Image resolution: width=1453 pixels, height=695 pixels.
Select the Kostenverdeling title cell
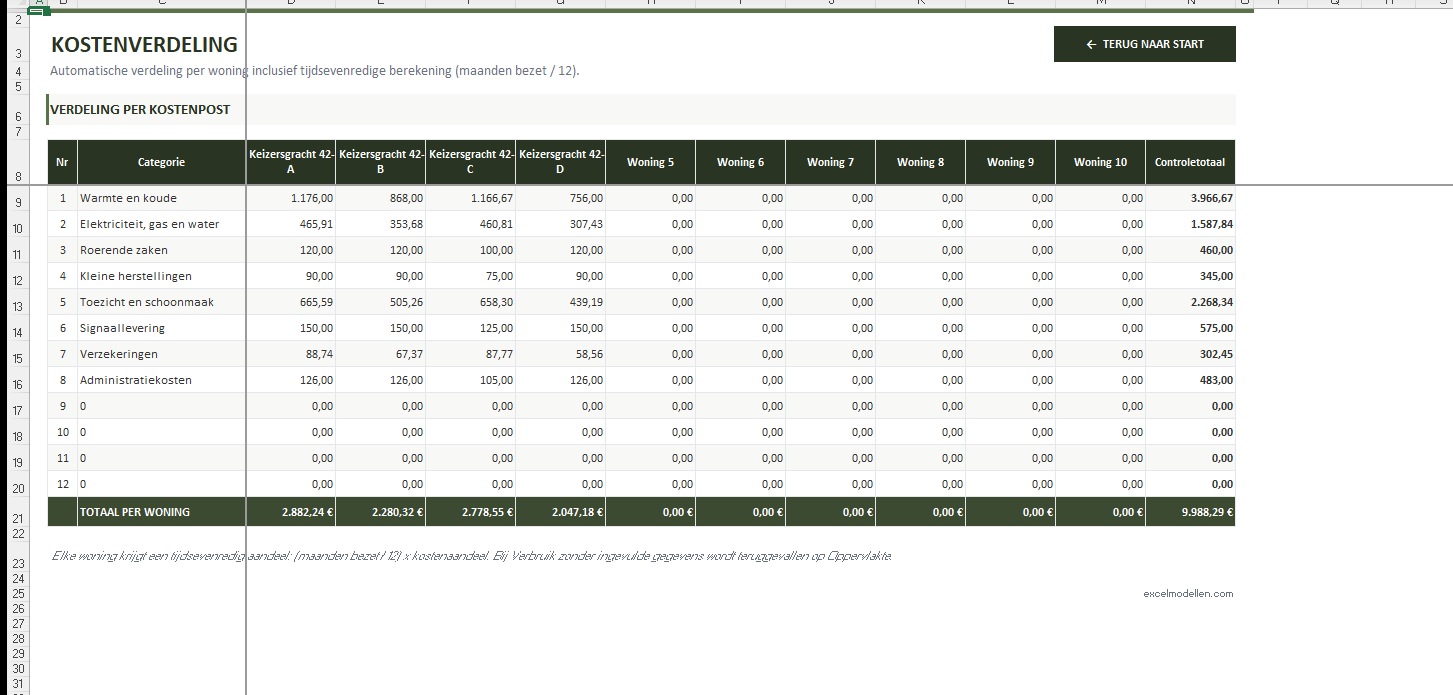144,45
